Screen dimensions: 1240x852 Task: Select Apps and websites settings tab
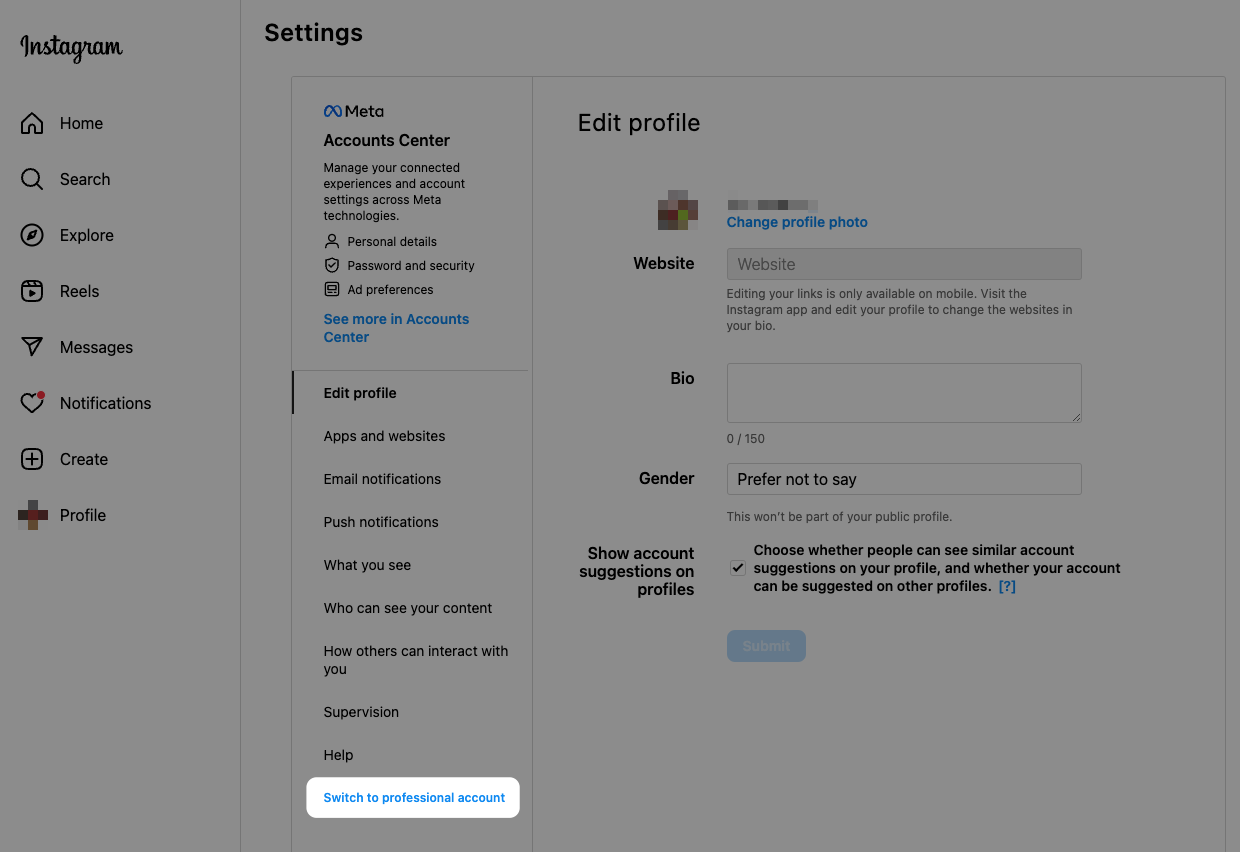pyautogui.click(x=384, y=436)
